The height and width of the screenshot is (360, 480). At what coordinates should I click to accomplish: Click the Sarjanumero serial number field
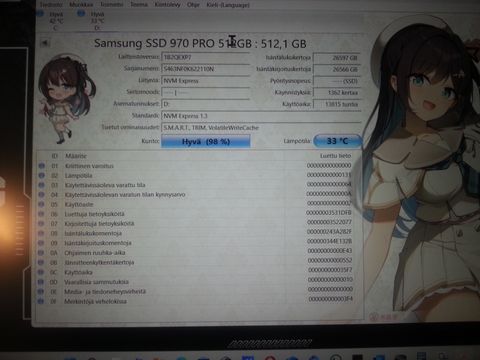(x=205, y=69)
